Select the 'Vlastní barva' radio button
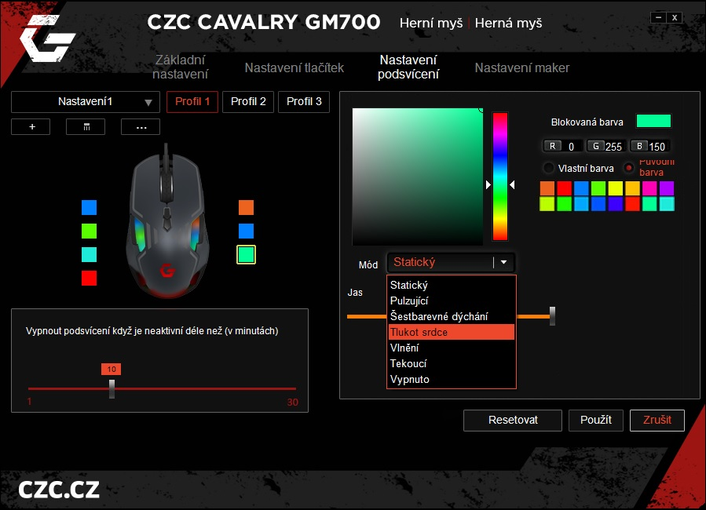706x510 pixels. (548, 167)
